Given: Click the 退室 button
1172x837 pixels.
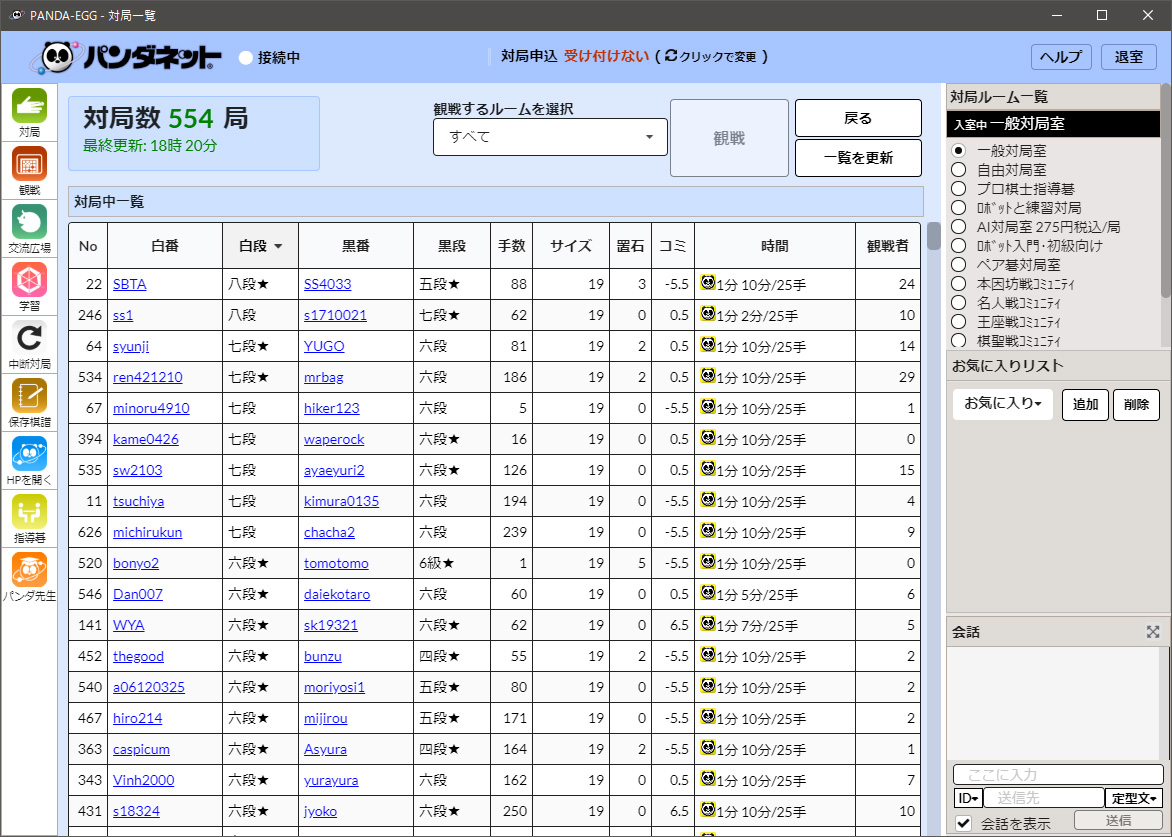Looking at the screenshot, I should pyautogui.click(x=1129, y=57).
